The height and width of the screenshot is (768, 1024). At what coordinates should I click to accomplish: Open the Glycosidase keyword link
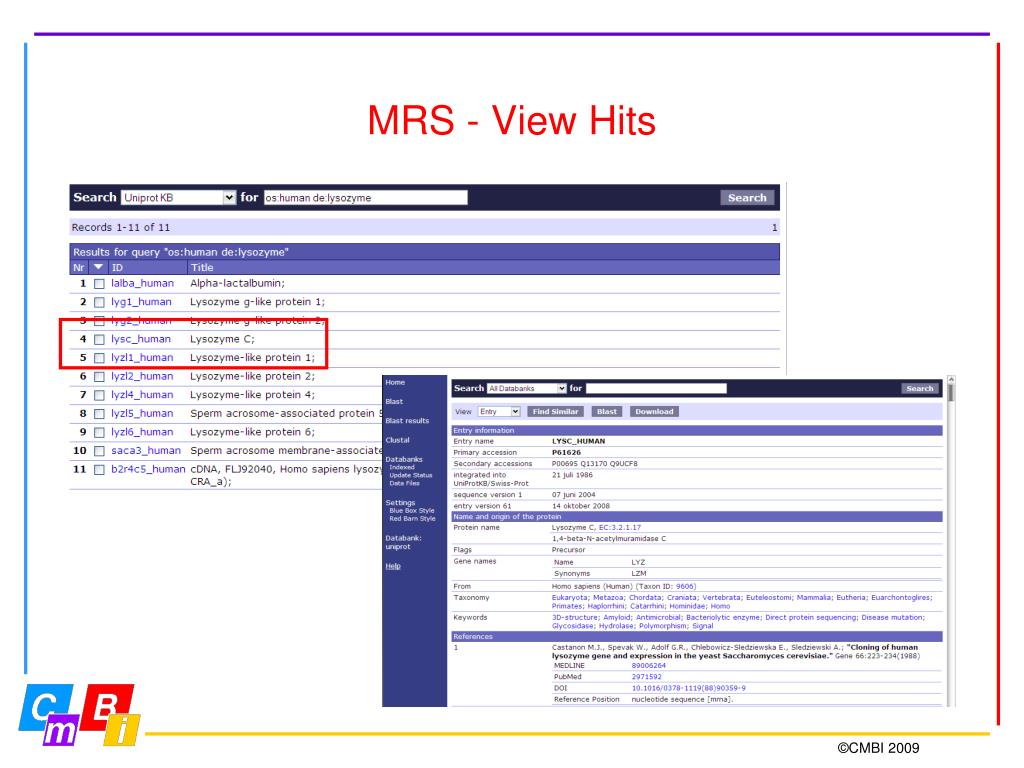(572, 626)
